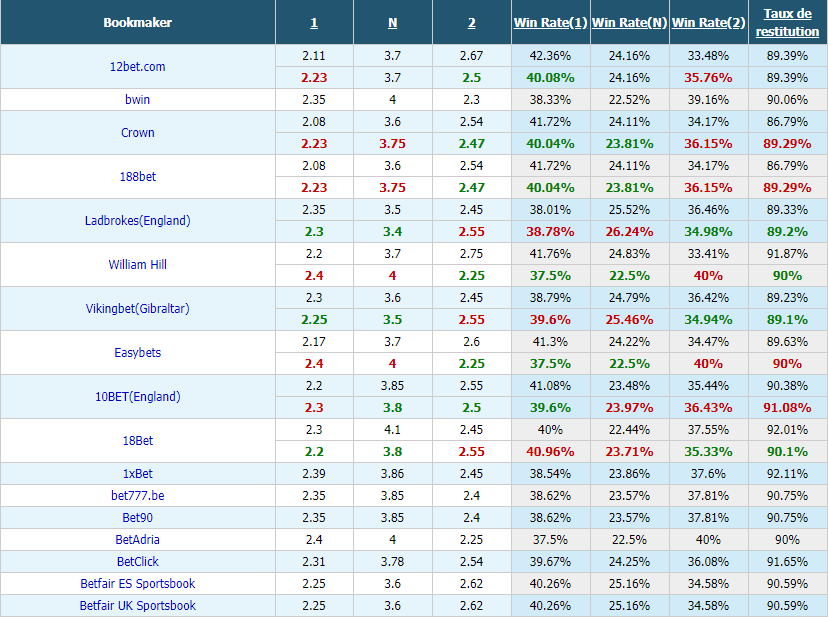
Task: Select bwin's 39.16% win rate cell
Action: (x=709, y=99)
